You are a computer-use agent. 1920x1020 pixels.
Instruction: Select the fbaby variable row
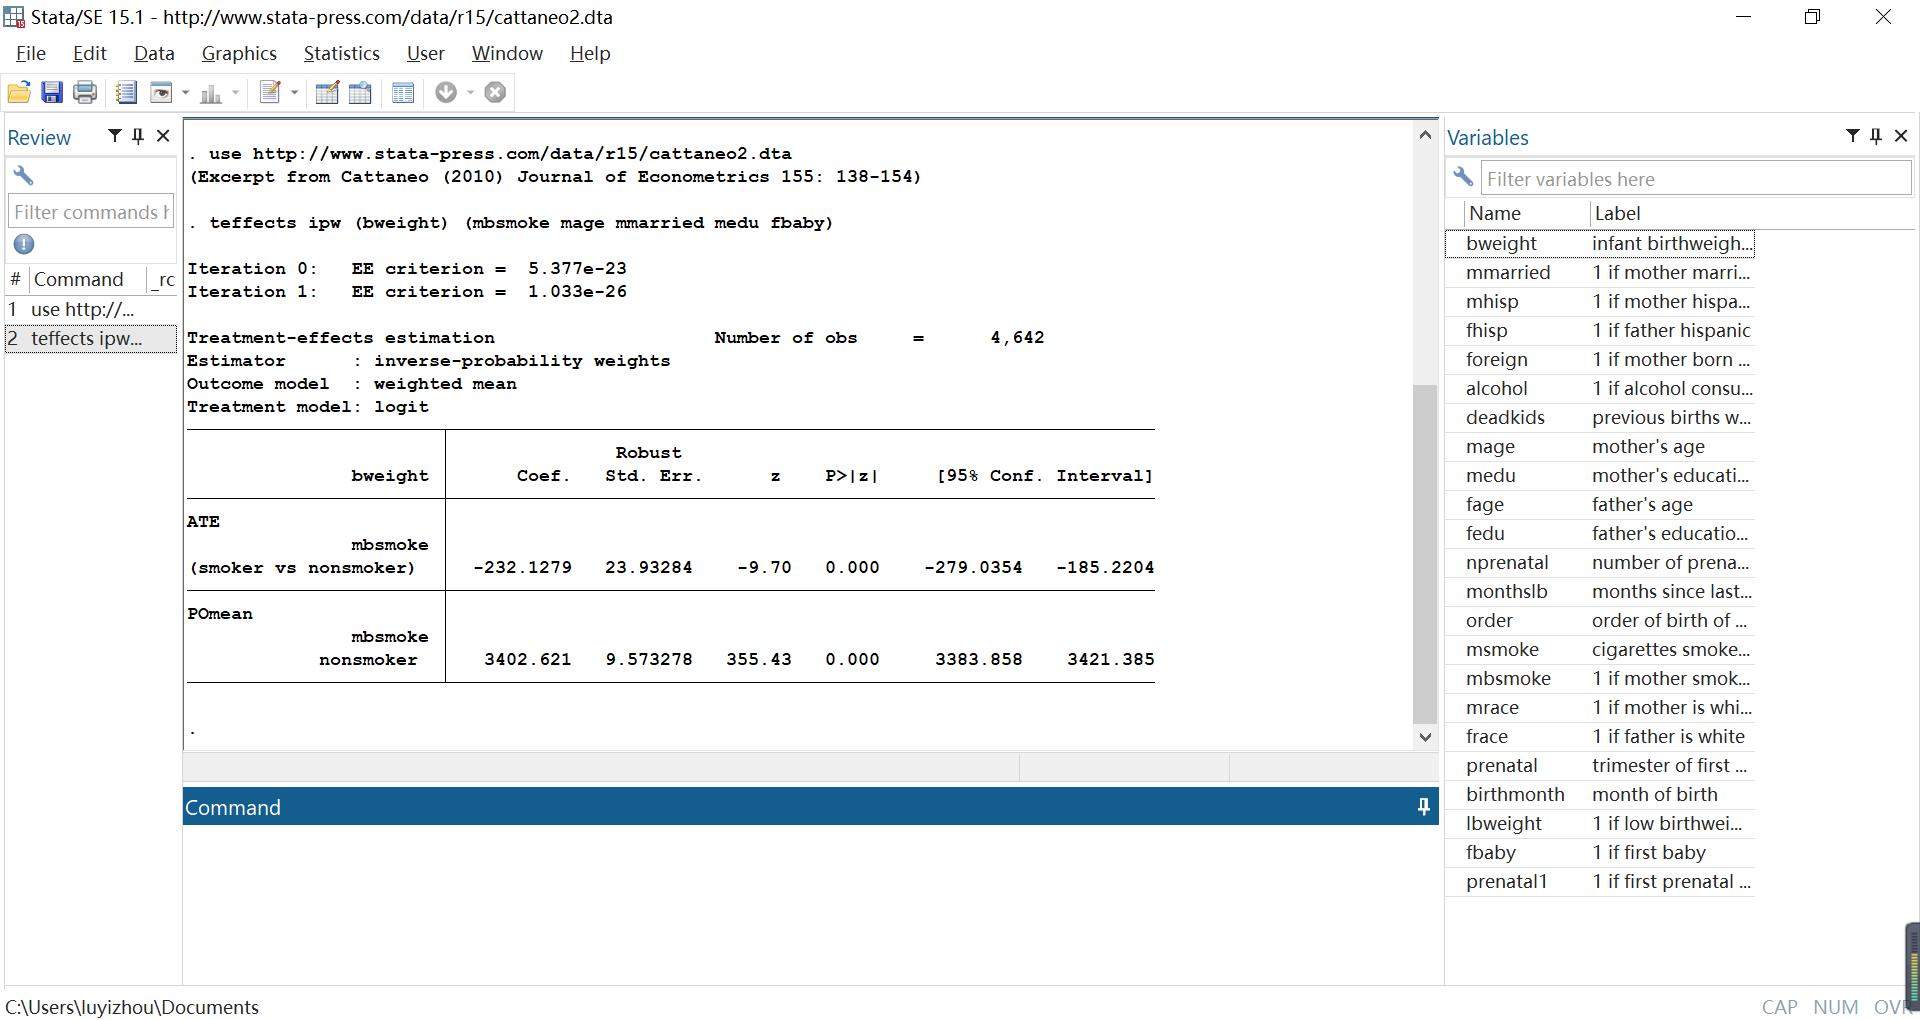[x=1600, y=853]
